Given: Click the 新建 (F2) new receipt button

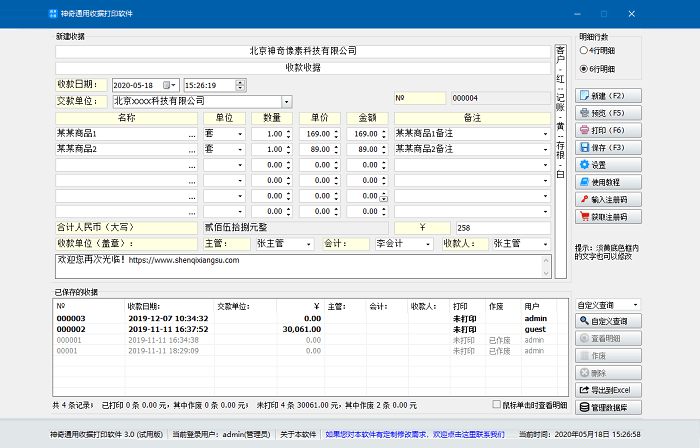Looking at the screenshot, I should (609, 95).
